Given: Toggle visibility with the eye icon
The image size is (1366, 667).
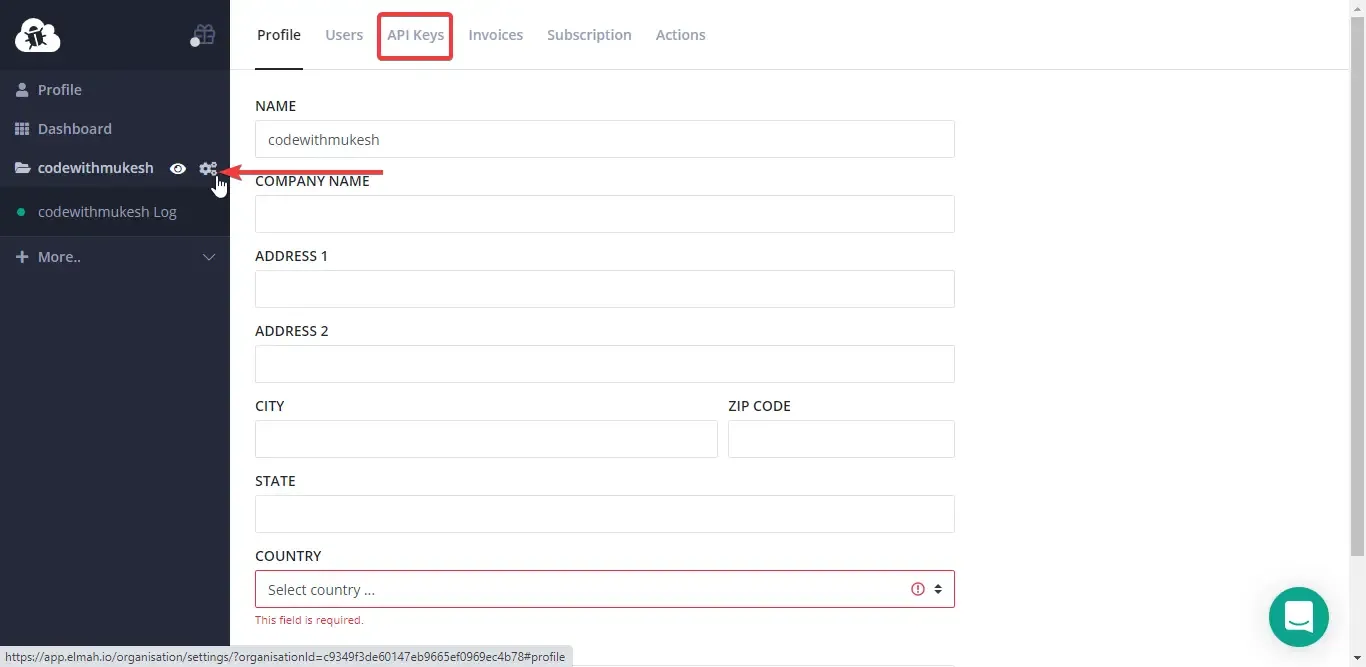Looking at the screenshot, I should [178, 168].
